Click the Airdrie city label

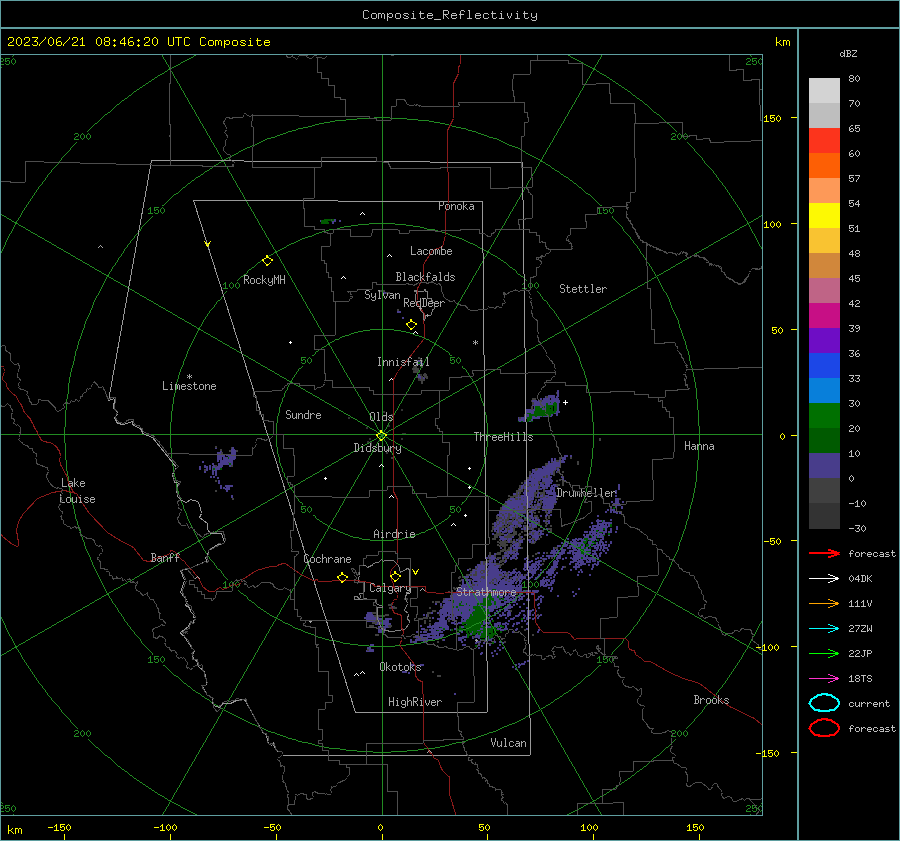394,534
